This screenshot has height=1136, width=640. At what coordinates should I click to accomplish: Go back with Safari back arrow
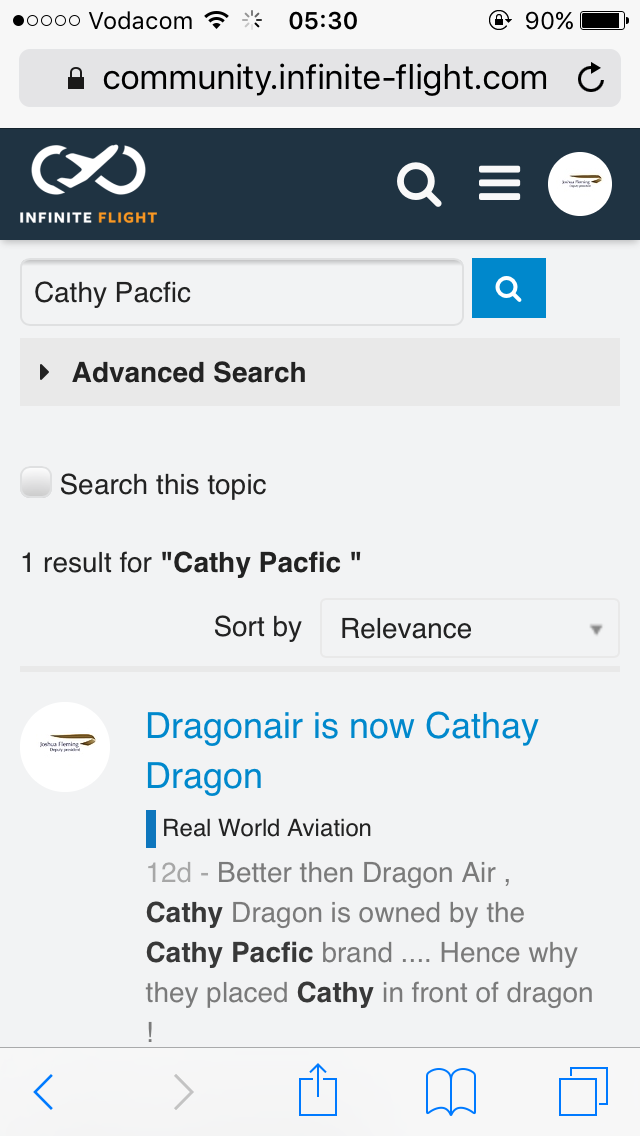43,1092
